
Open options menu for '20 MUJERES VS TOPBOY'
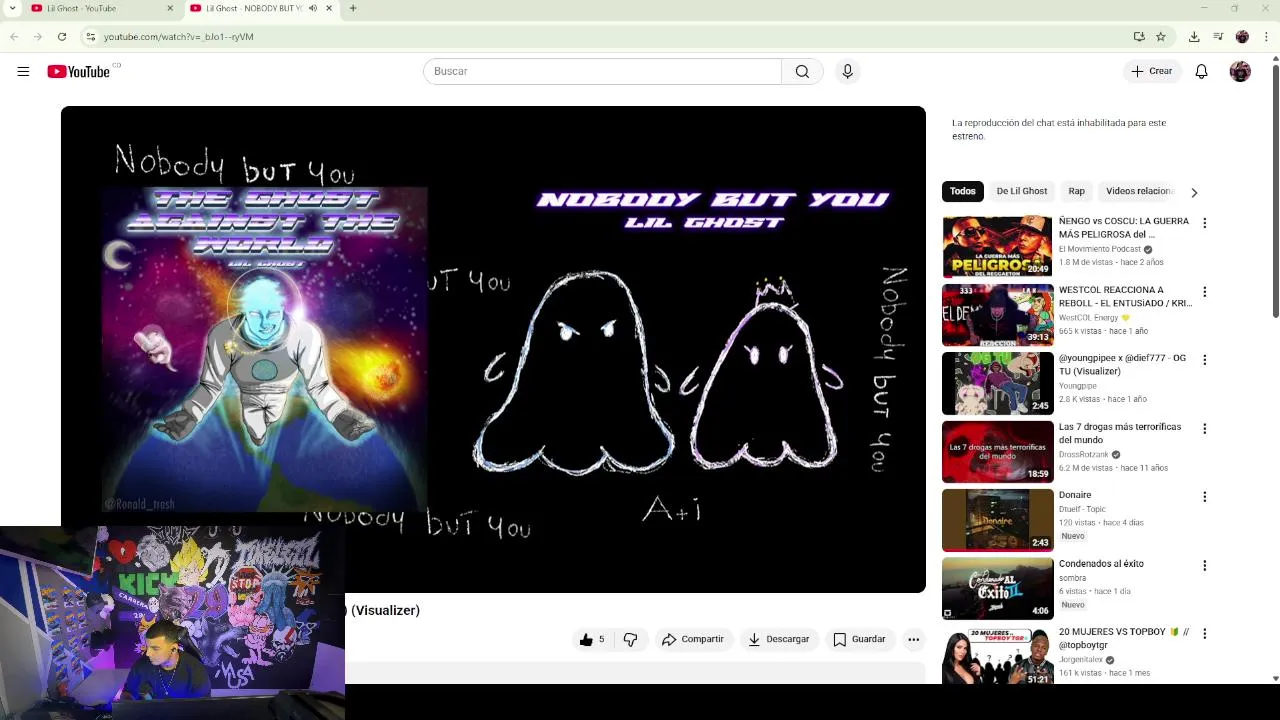(1204, 634)
